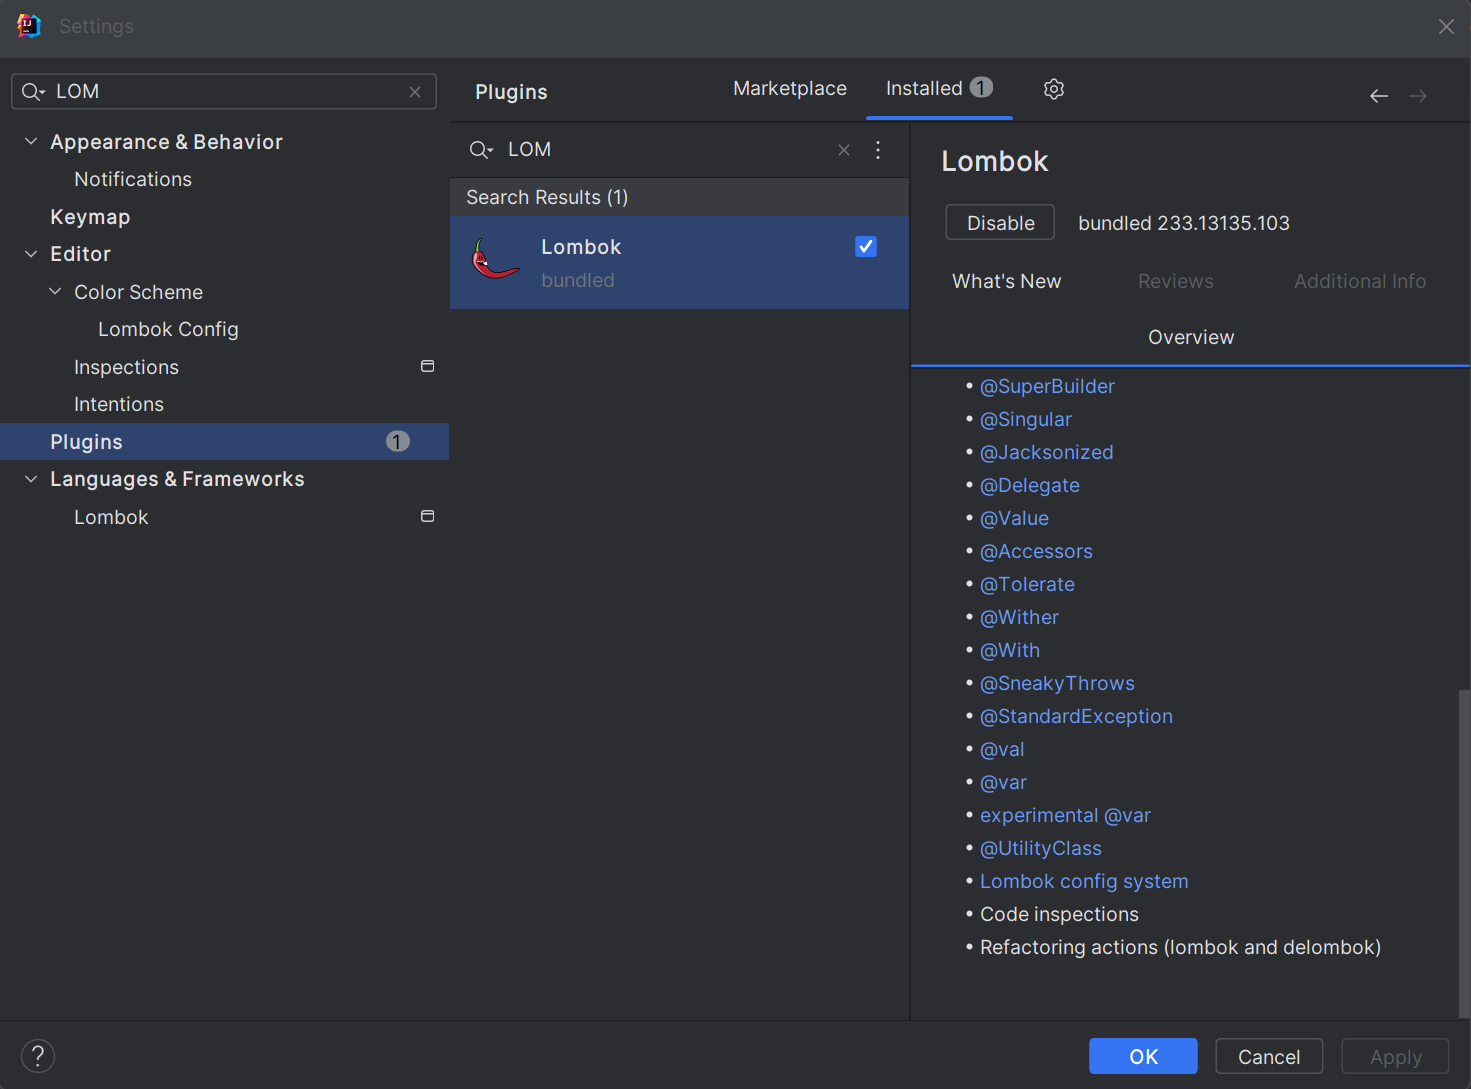Open the Reviews tab
This screenshot has width=1471, height=1089.
coord(1175,282)
